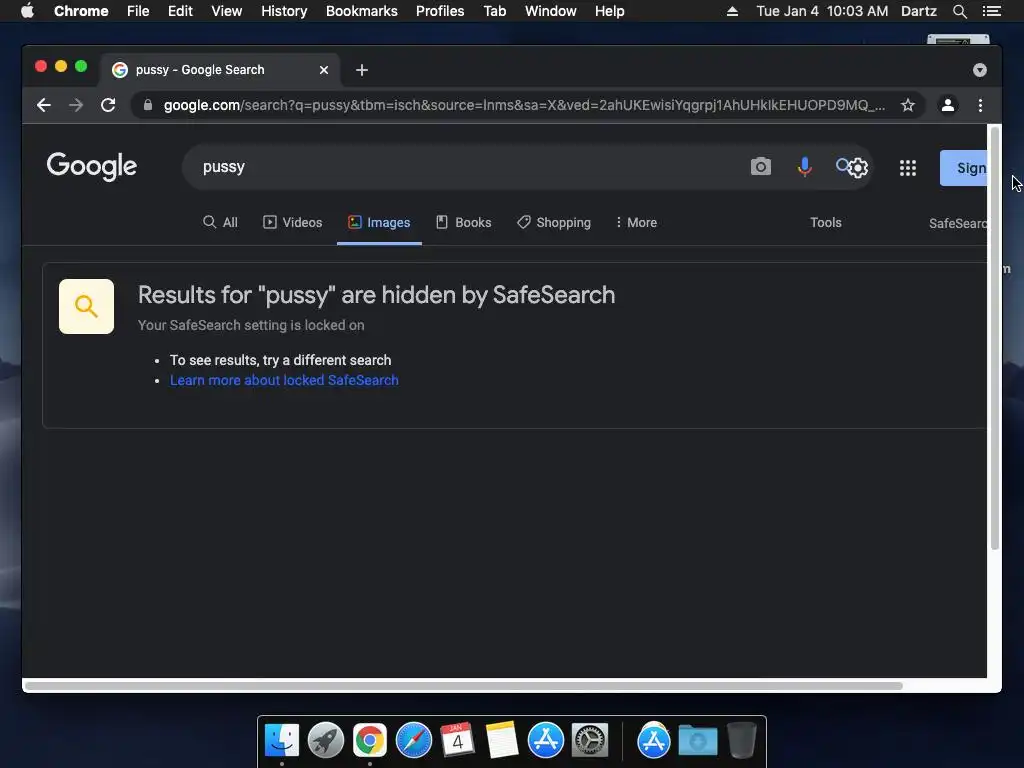The height and width of the screenshot is (768, 1024).
Task: Open Launchpad from the Dock
Action: tap(326, 741)
